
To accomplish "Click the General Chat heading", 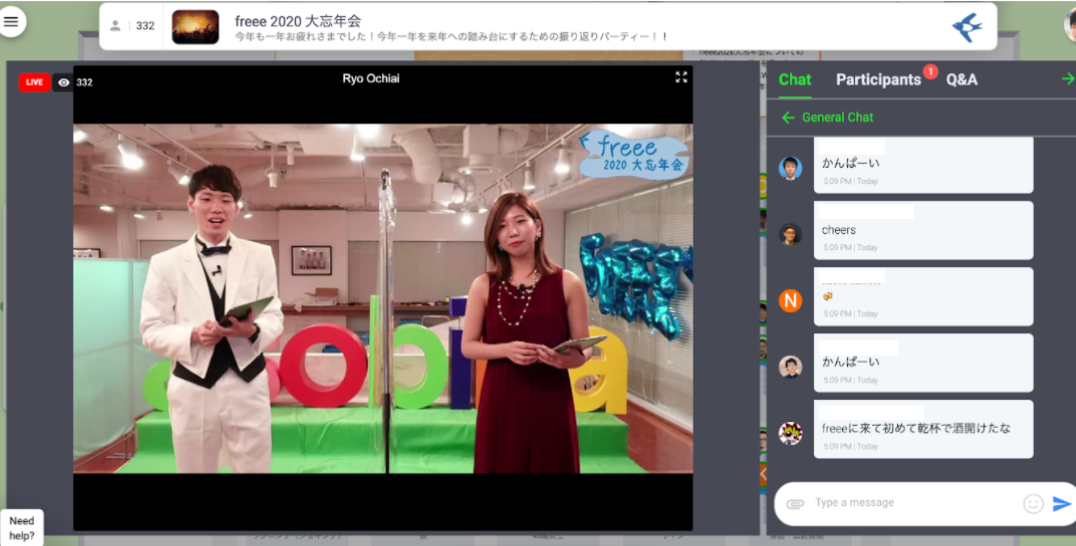I will click(x=837, y=117).
